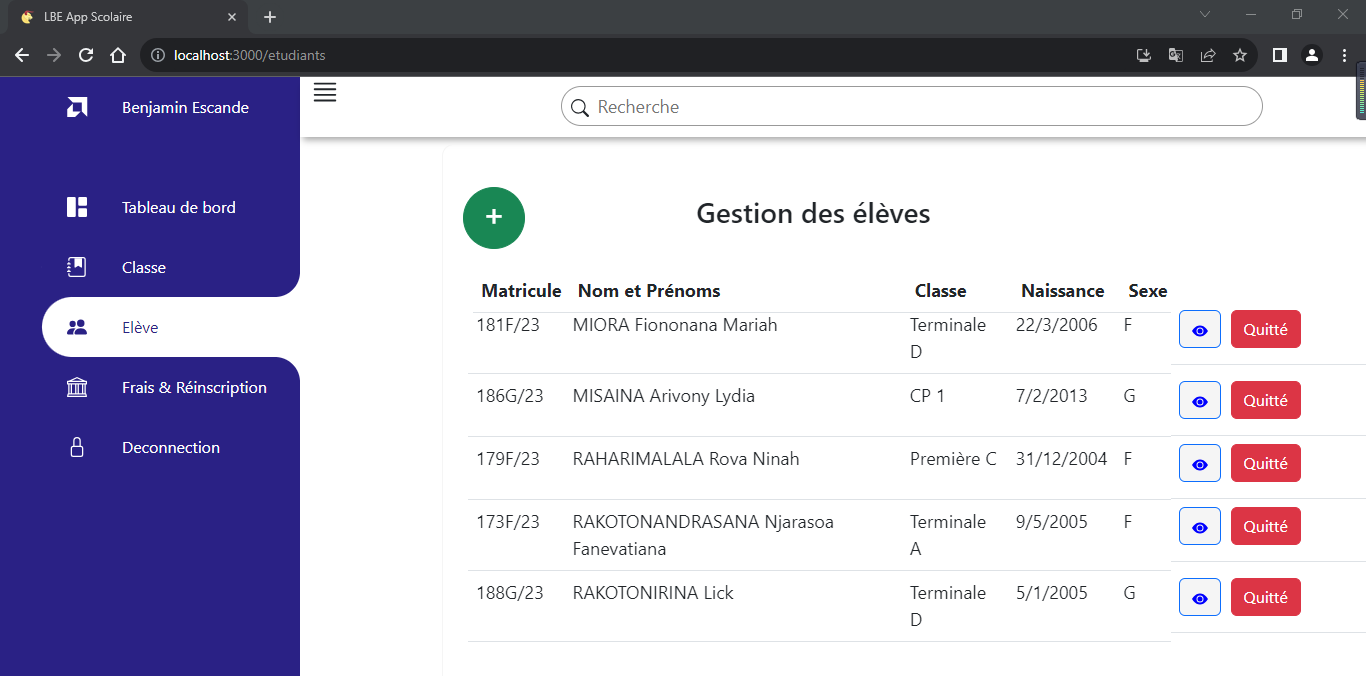Open eye view for RAHARIMALALA Rova Ninah
Image resolution: width=1366 pixels, height=676 pixels.
(x=1199, y=462)
